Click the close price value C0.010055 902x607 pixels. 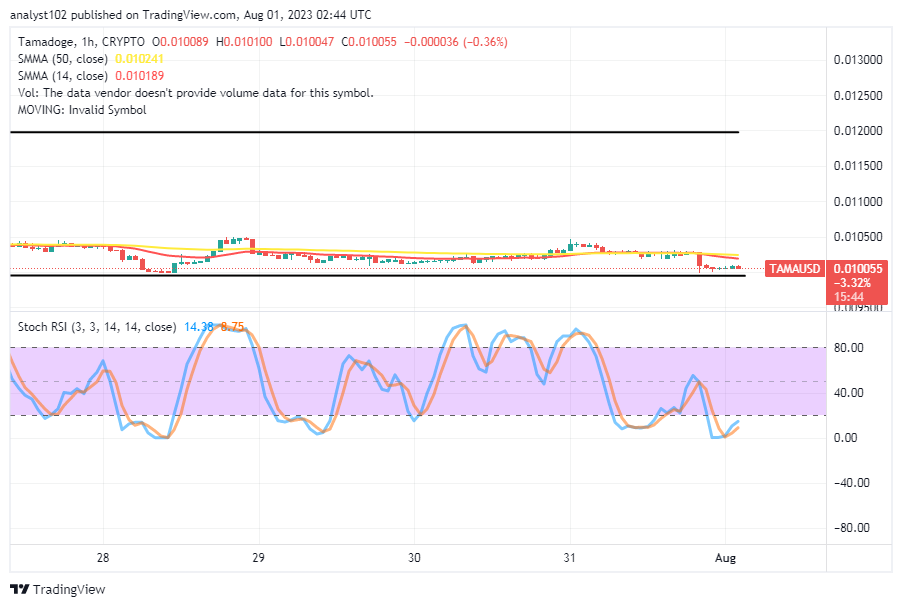point(369,42)
